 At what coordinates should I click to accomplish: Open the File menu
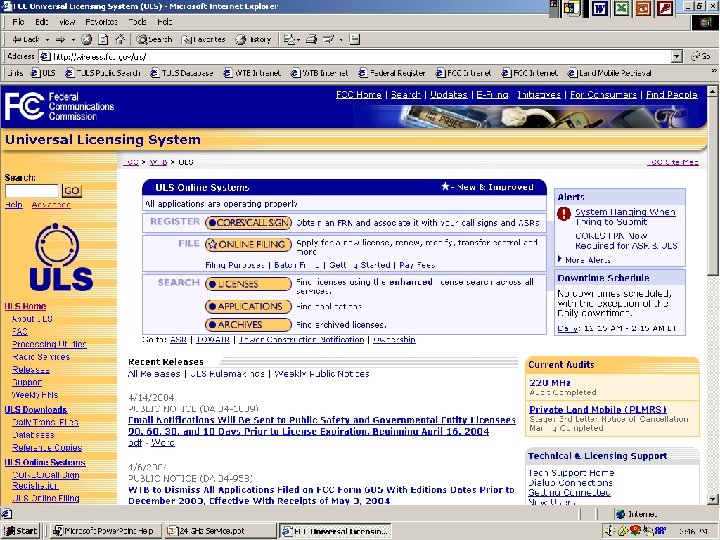pos(18,22)
